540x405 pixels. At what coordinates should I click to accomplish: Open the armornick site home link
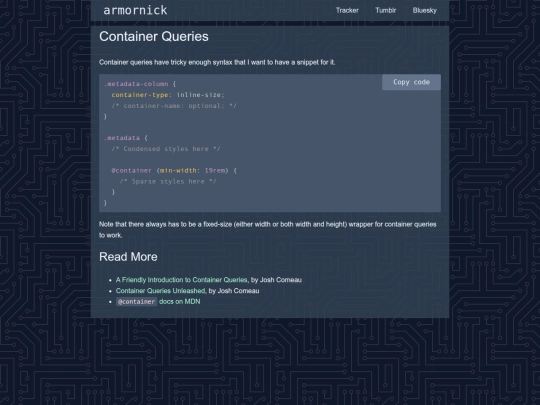(135, 10)
